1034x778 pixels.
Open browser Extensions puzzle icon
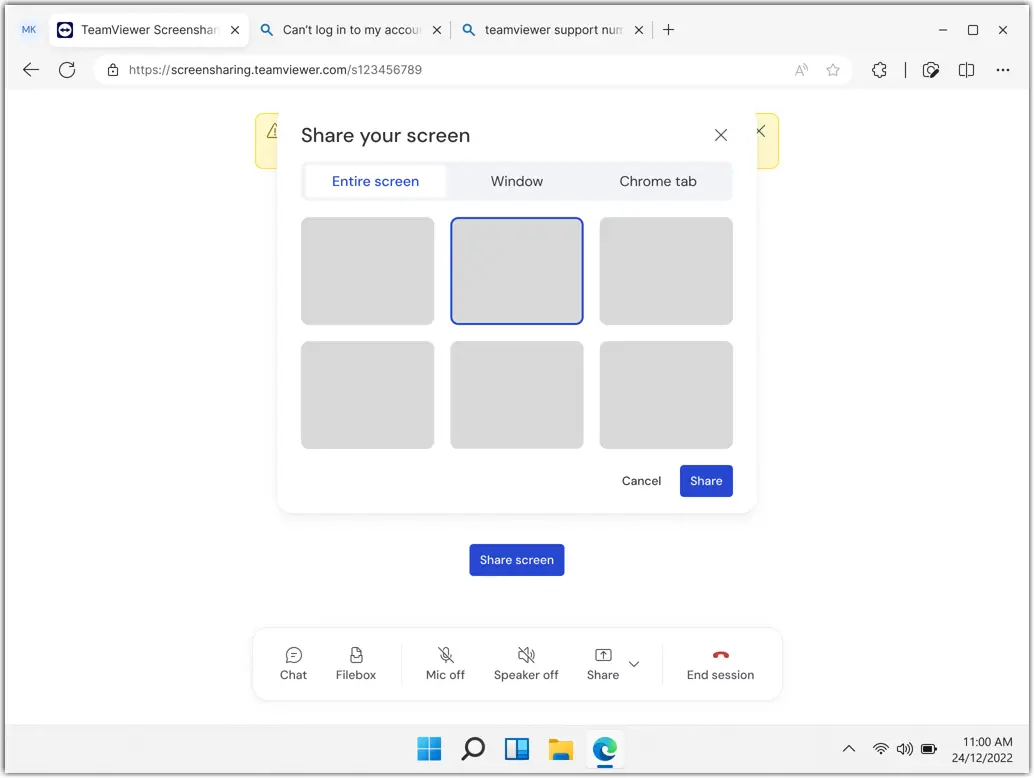click(879, 70)
